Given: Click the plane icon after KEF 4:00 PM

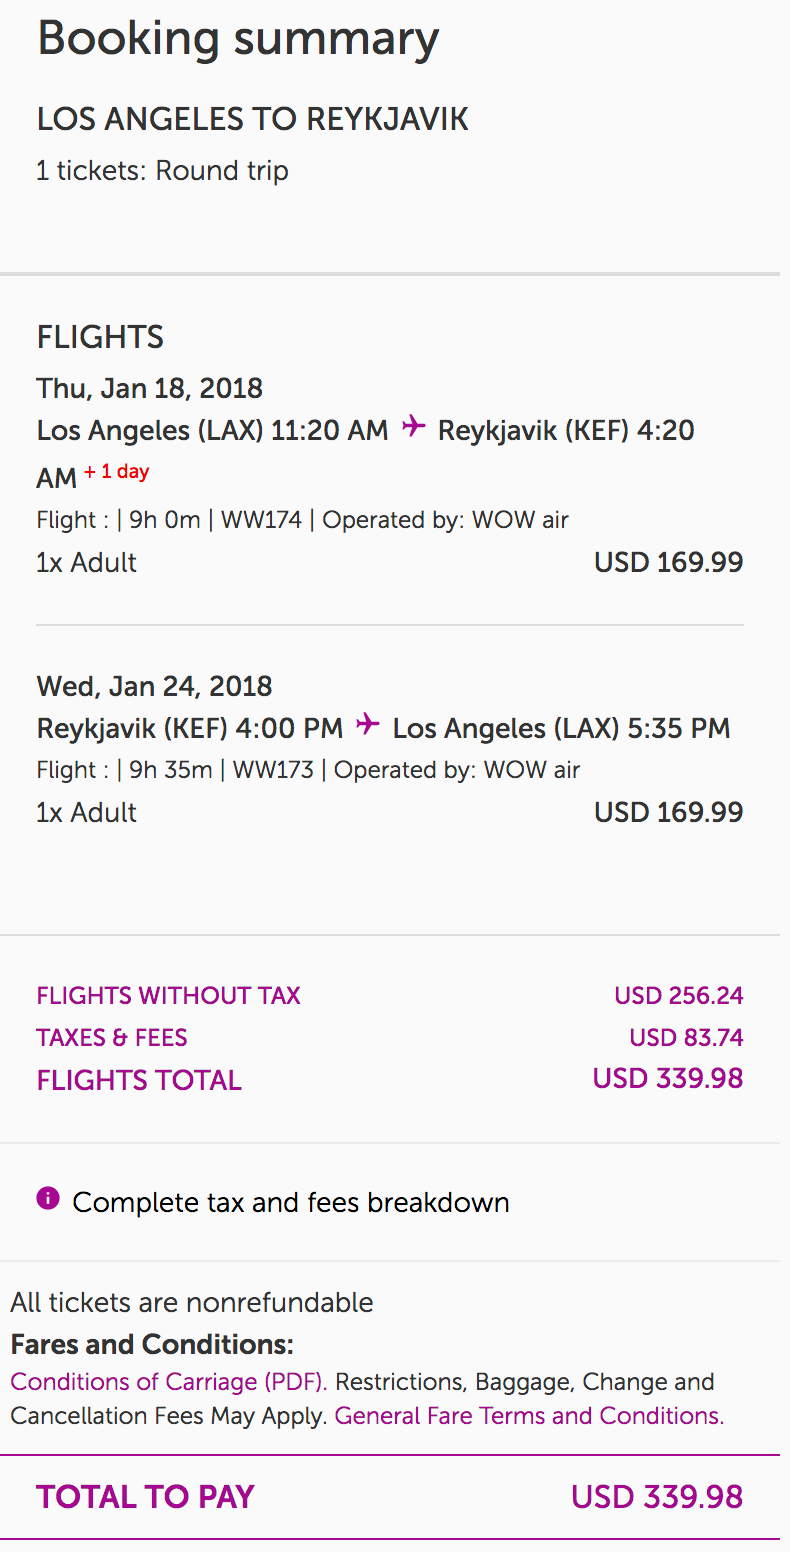Looking at the screenshot, I should click(368, 724).
